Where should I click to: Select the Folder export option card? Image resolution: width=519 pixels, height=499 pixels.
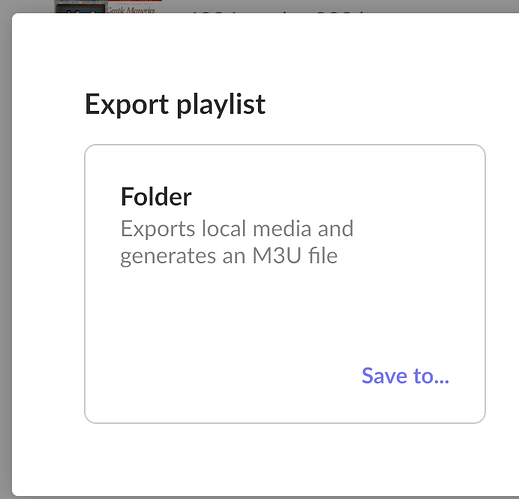pyautogui.click(x=285, y=284)
